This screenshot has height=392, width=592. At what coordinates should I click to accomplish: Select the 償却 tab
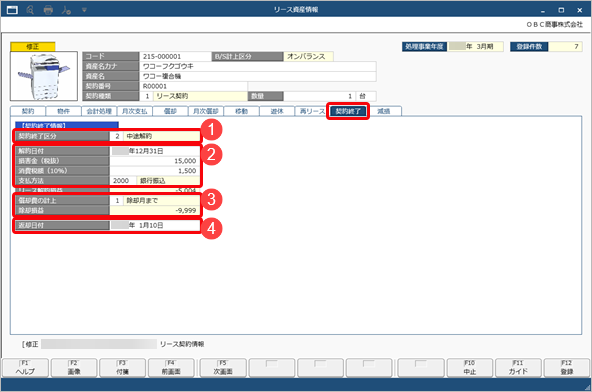[170, 111]
